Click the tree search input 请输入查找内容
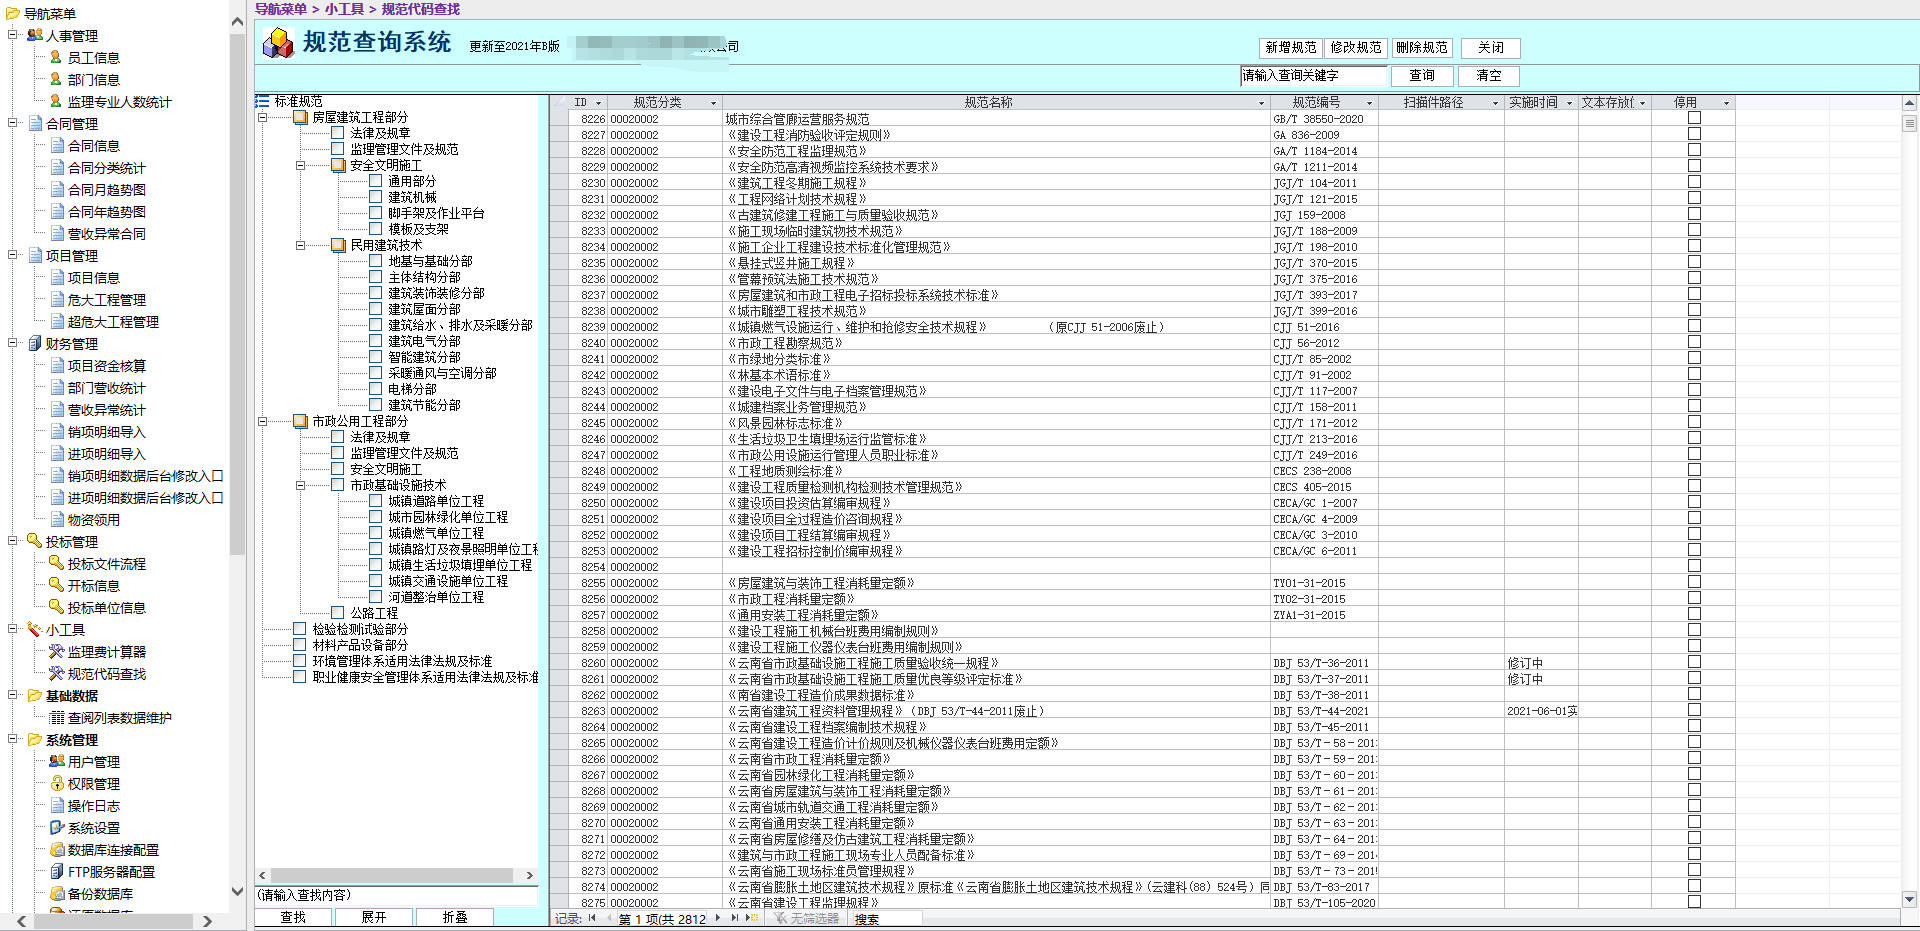The image size is (1920, 931). click(x=398, y=895)
